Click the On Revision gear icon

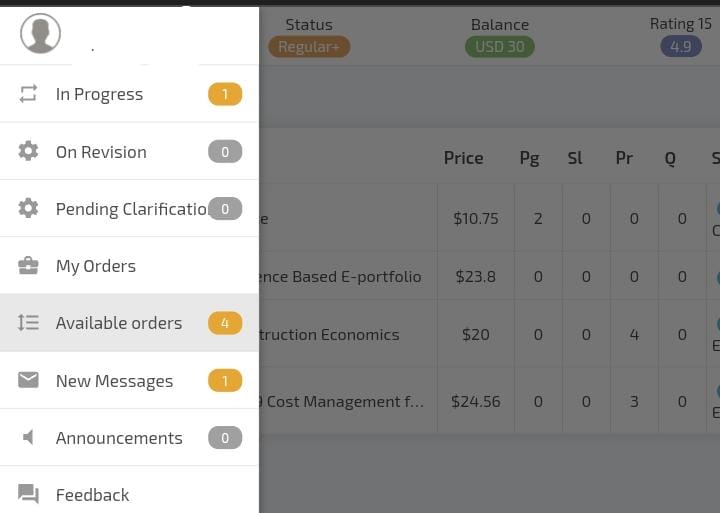(x=28, y=151)
